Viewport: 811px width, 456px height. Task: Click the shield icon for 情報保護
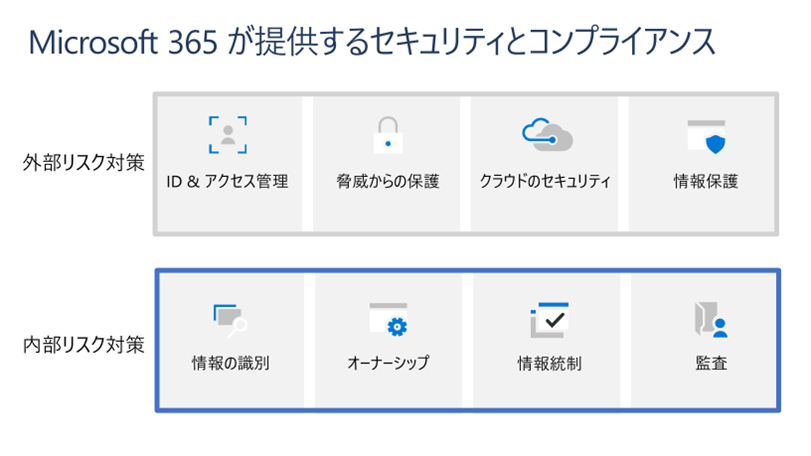pos(706,137)
